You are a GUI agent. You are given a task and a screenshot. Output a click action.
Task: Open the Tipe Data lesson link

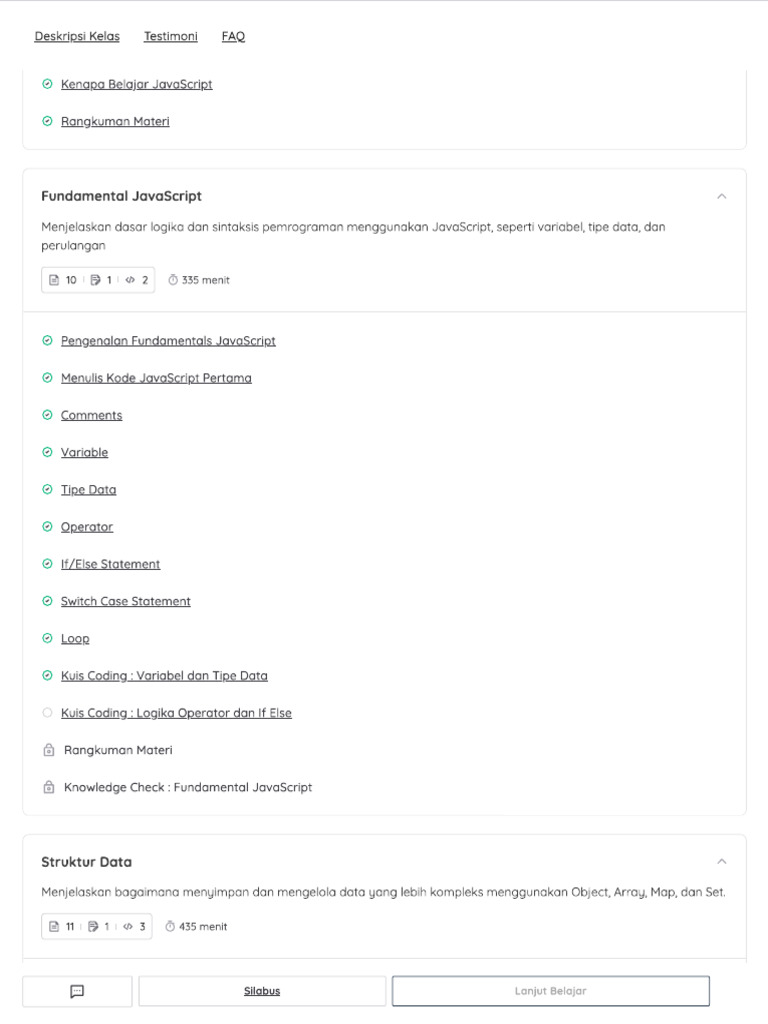88,490
